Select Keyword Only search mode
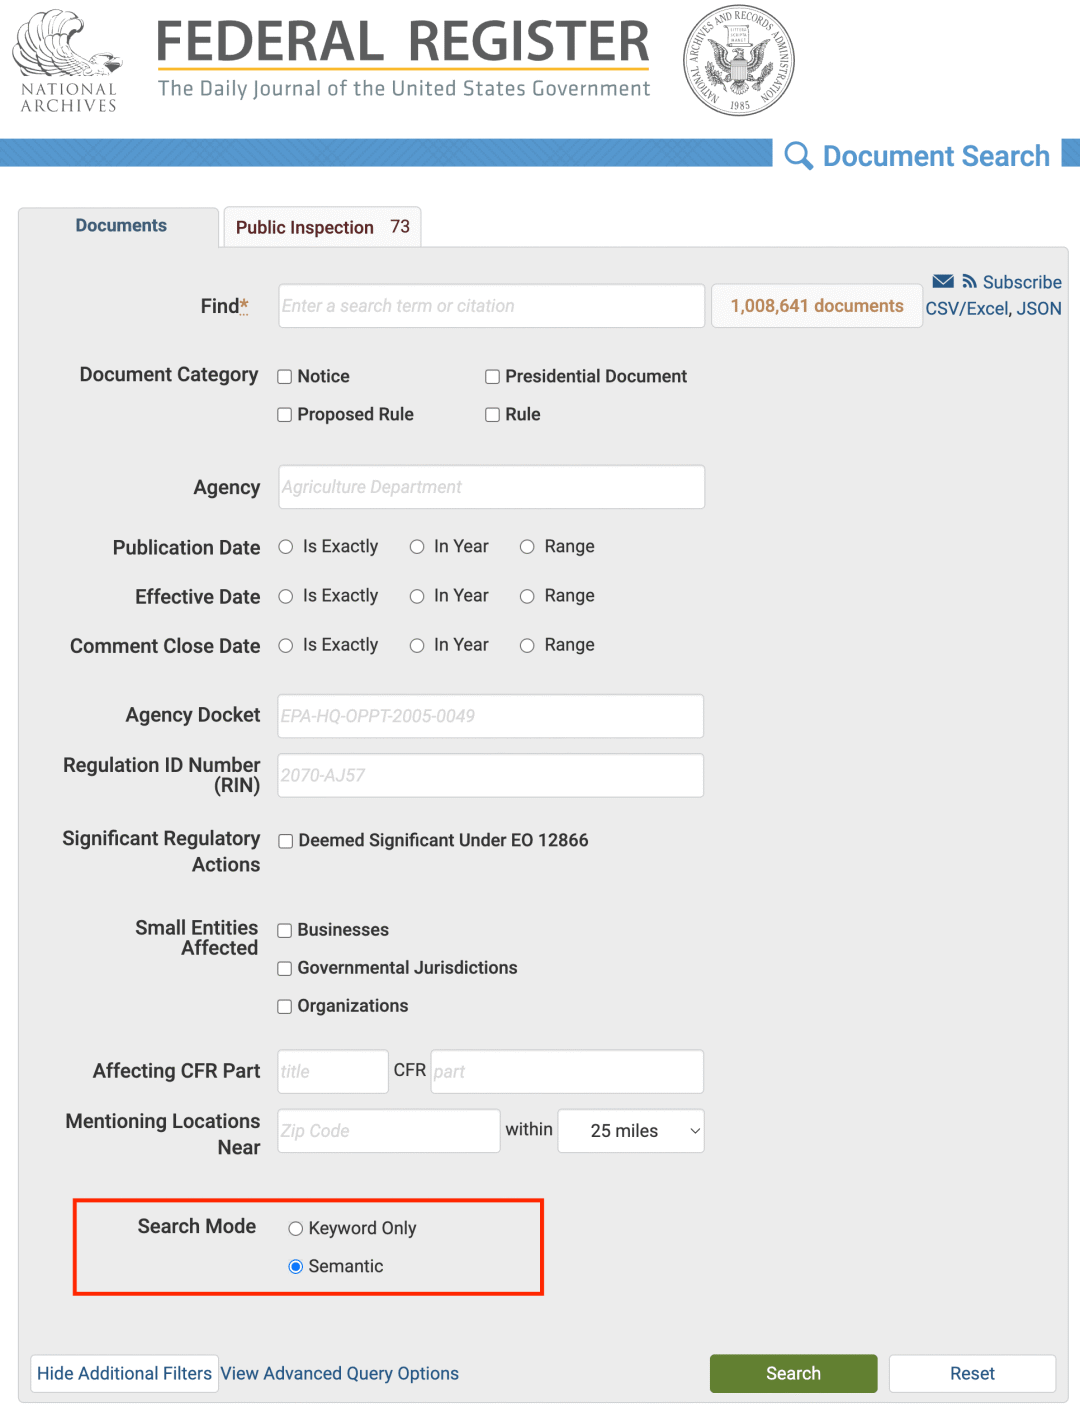1080x1412 pixels. pos(296,1229)
